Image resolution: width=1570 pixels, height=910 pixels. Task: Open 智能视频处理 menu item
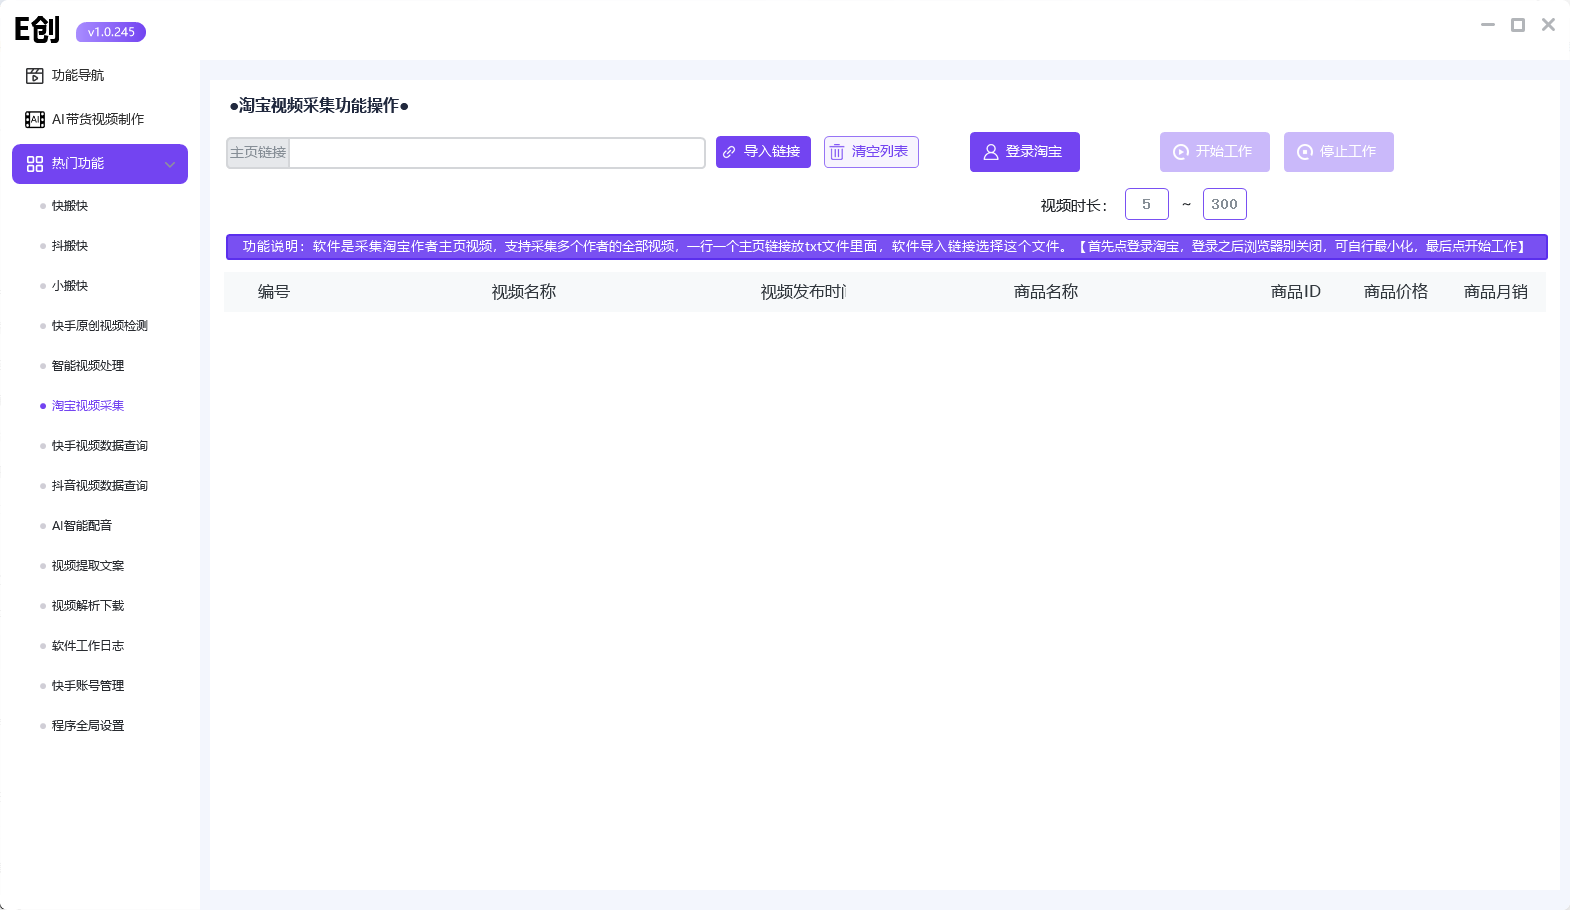pyautogui.click(x=88, y=366)
